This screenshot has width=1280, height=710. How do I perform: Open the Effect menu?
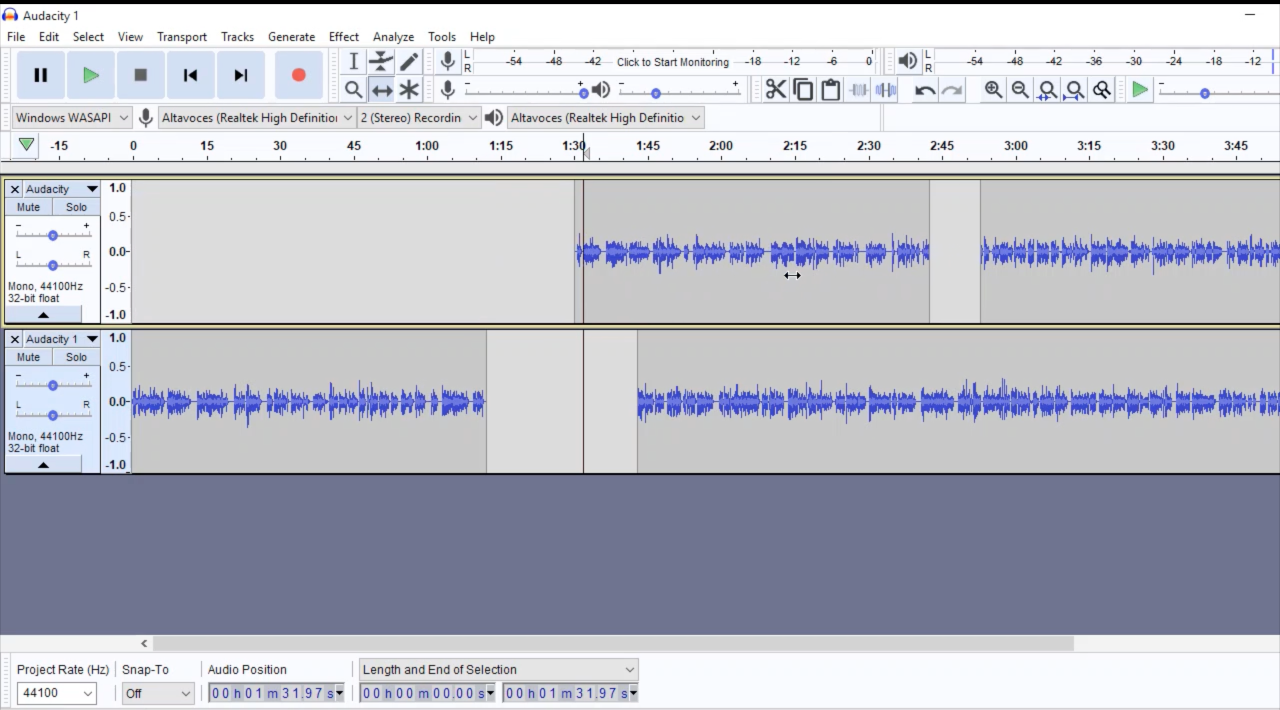pos(344,37)
